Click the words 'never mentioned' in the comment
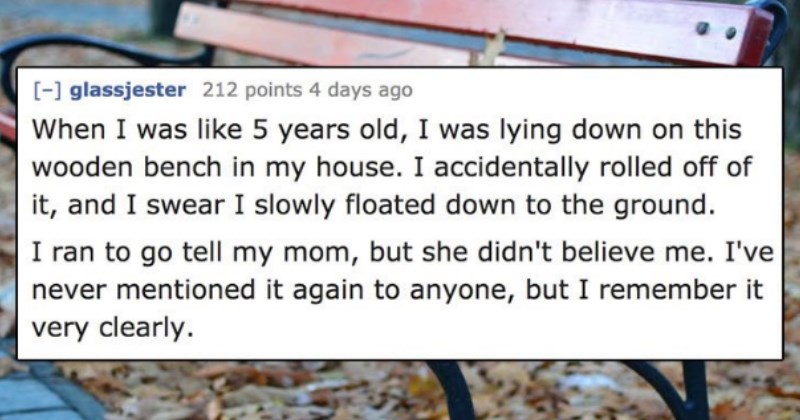 point(145,290)
